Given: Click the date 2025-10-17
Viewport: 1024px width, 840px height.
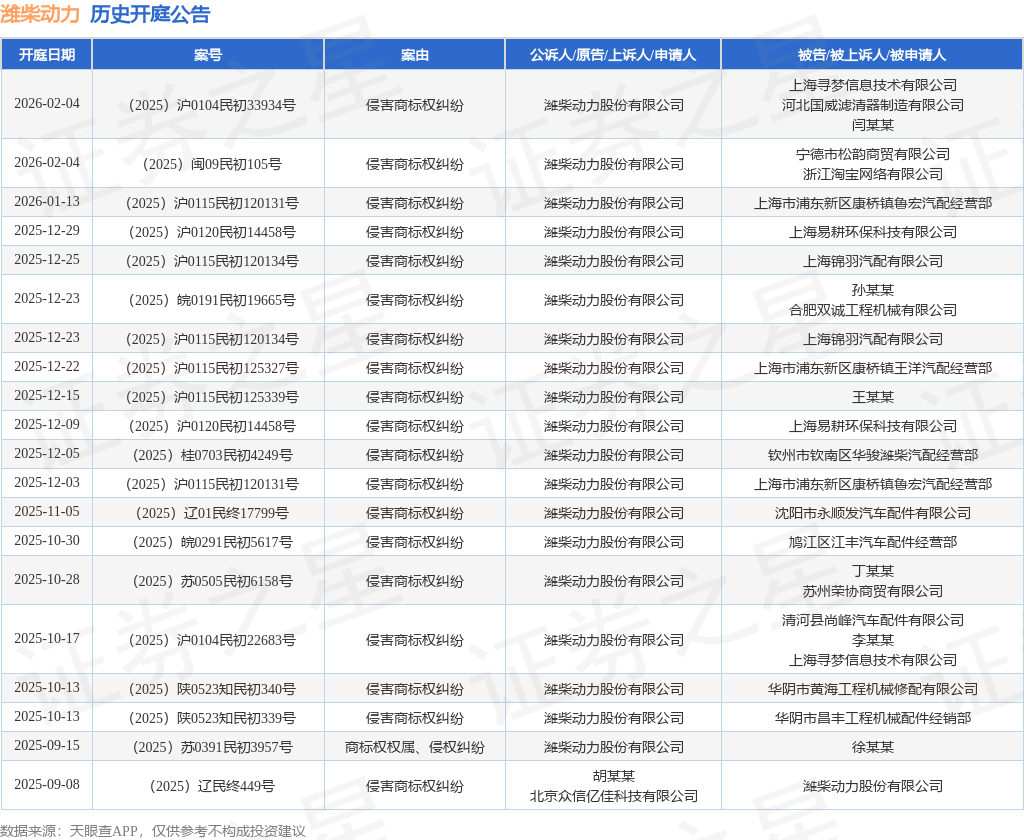Looking at the screenshot, I should [x=47, y=638].
